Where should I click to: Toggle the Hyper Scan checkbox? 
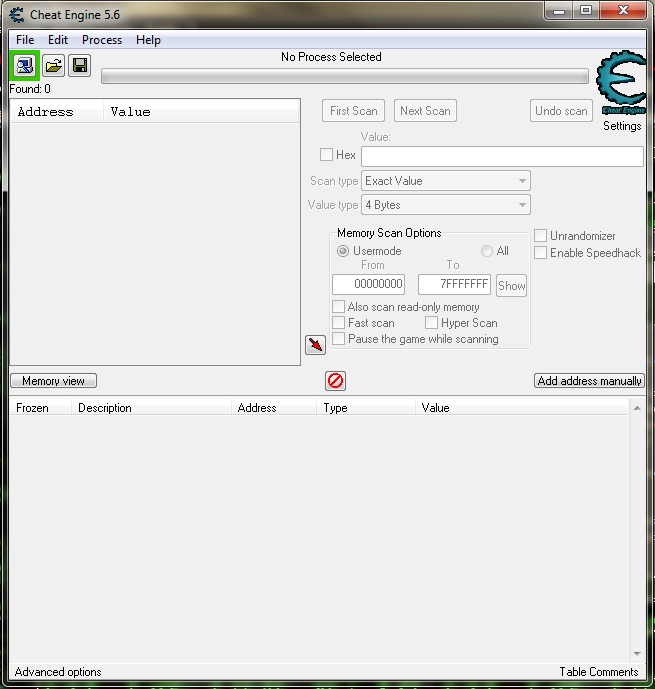pos(431,323)
